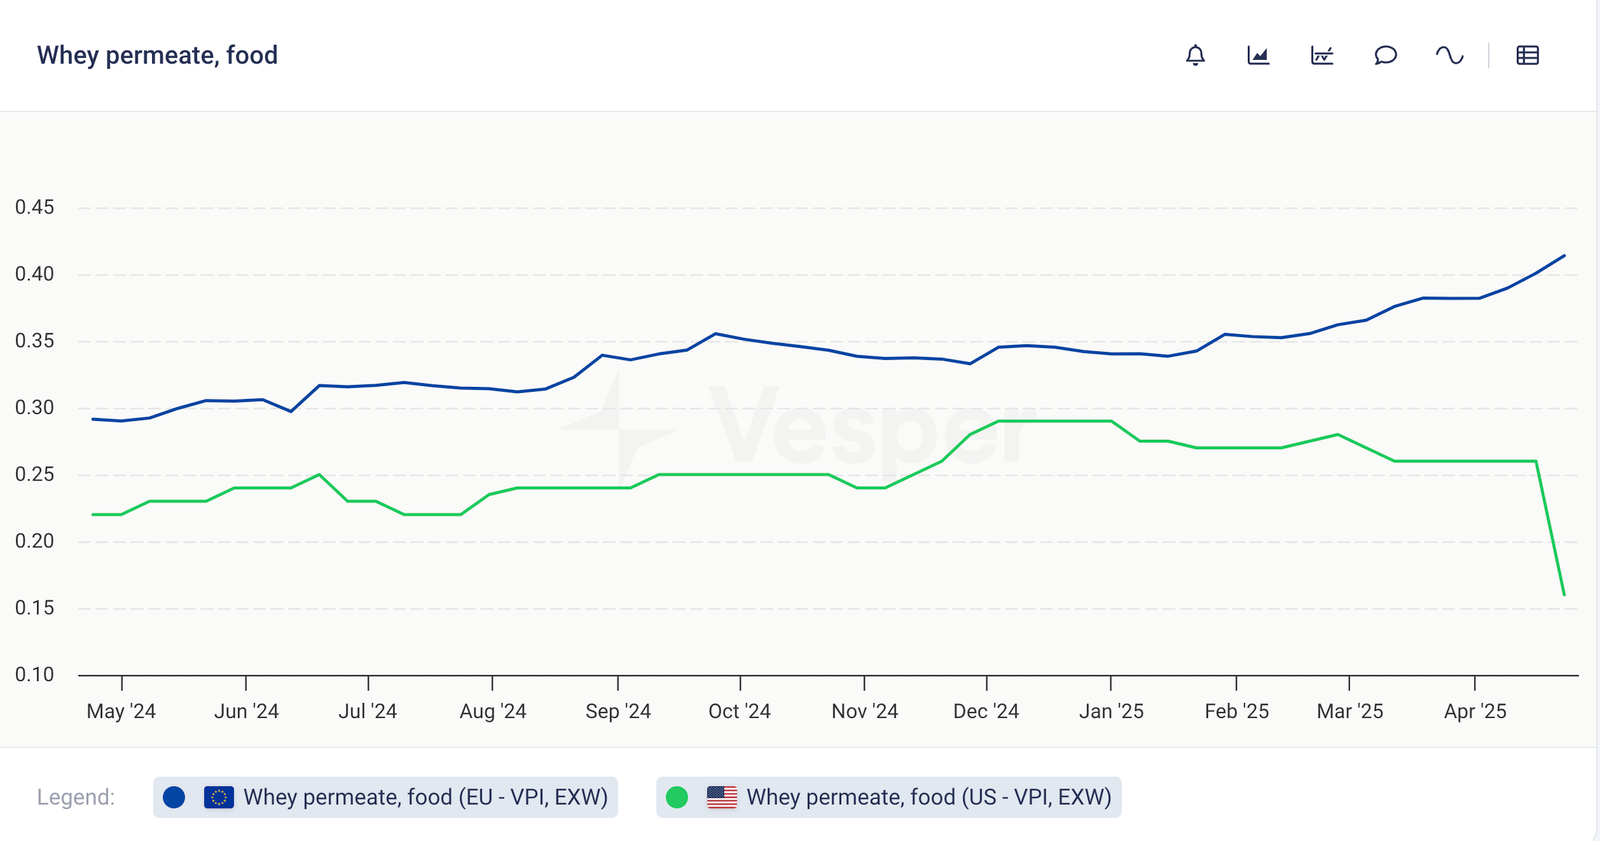Click the green US series color dot
This screenshot has width=1600, height=841.
pos(677,797)
